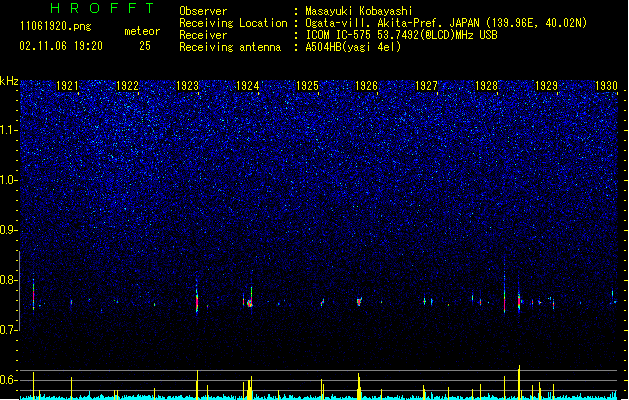Click the Ogata-vill. Akita-Pref. JAPAN location text
The width and height of the screenshot is (629, 400).
coord(446,23)
